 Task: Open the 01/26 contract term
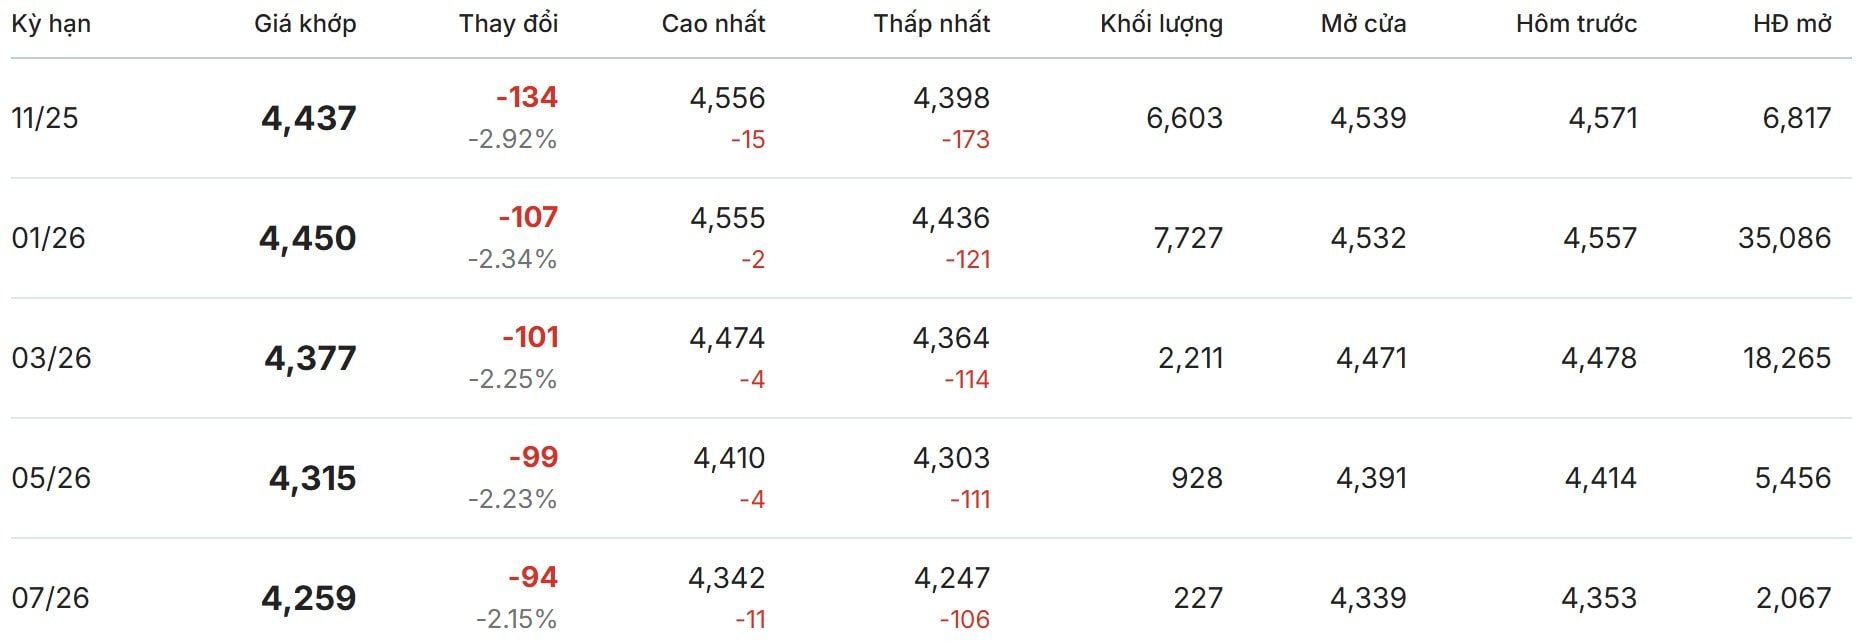tap(48, 238)
